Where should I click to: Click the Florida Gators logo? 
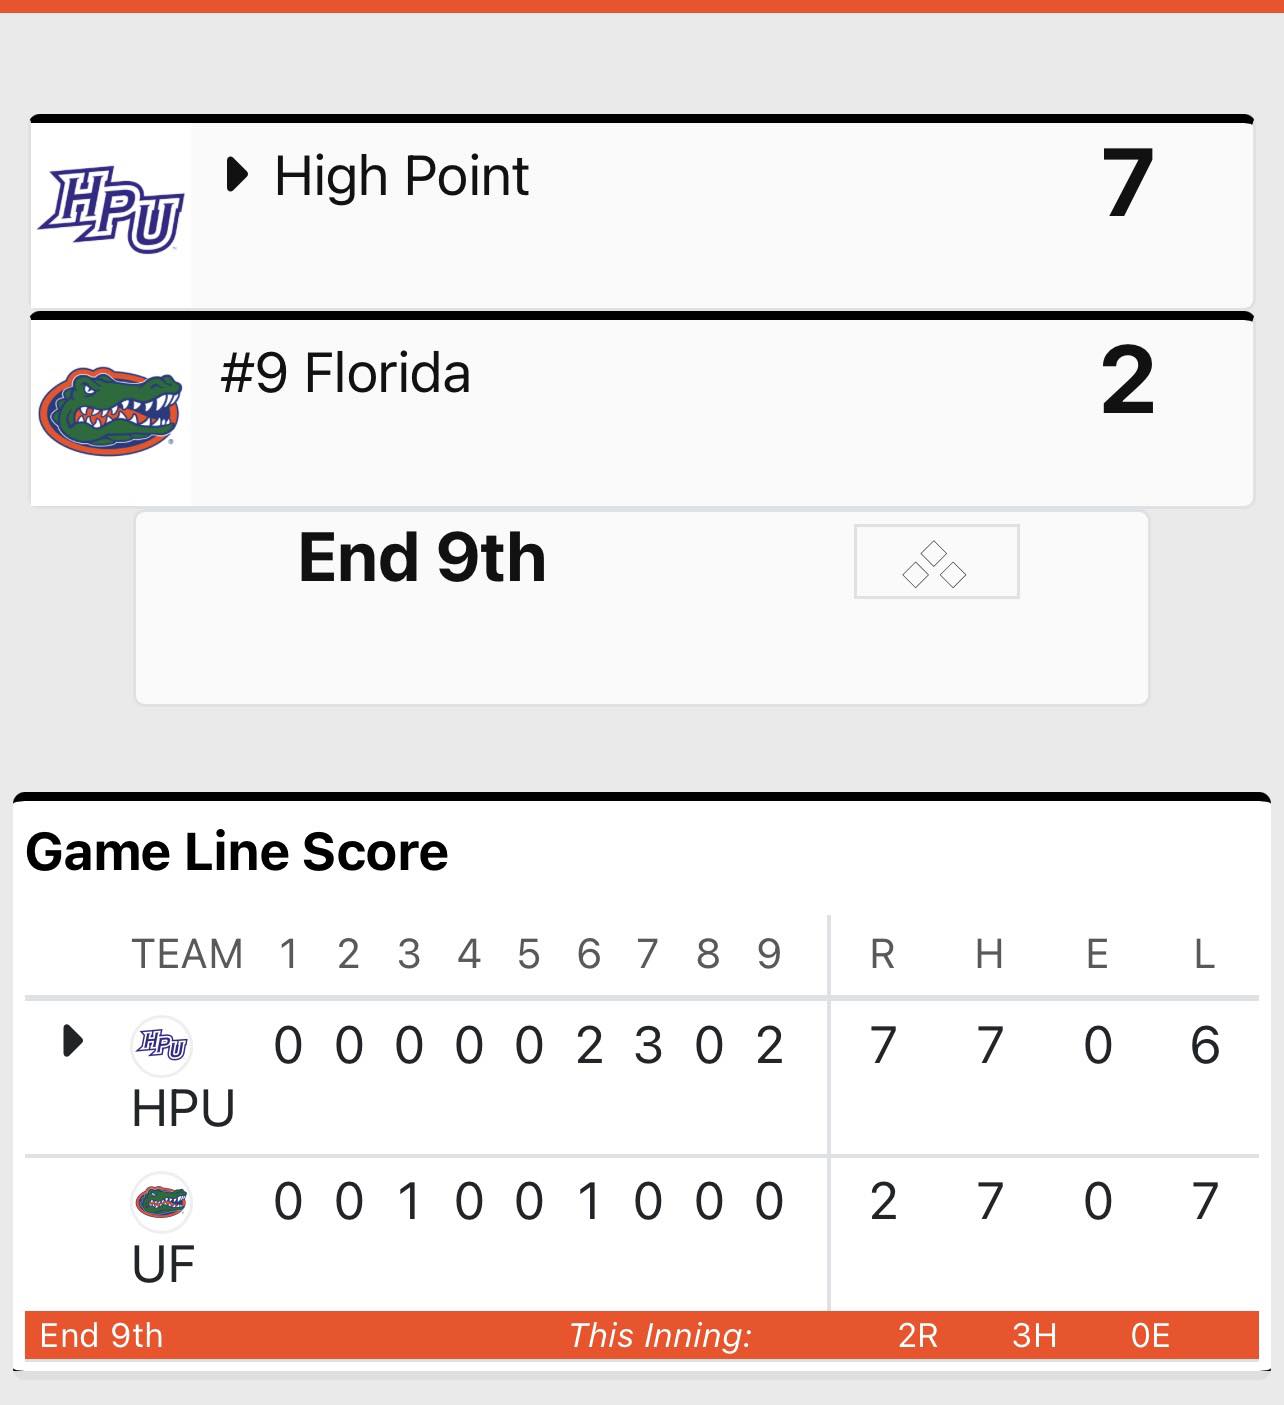point(110,412)
